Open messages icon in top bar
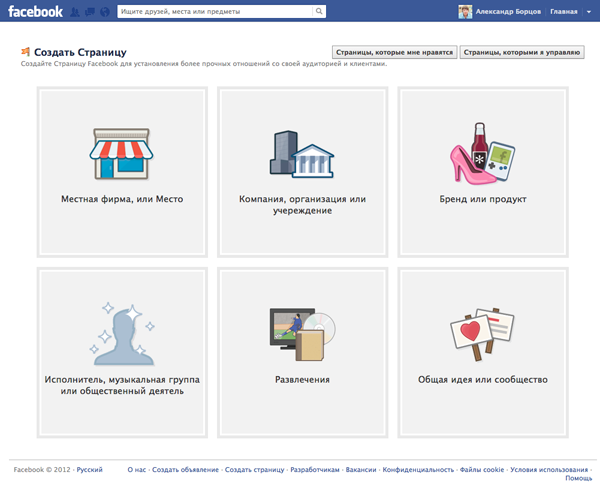This screenshot has width=600, height=487. click(90, 12)
